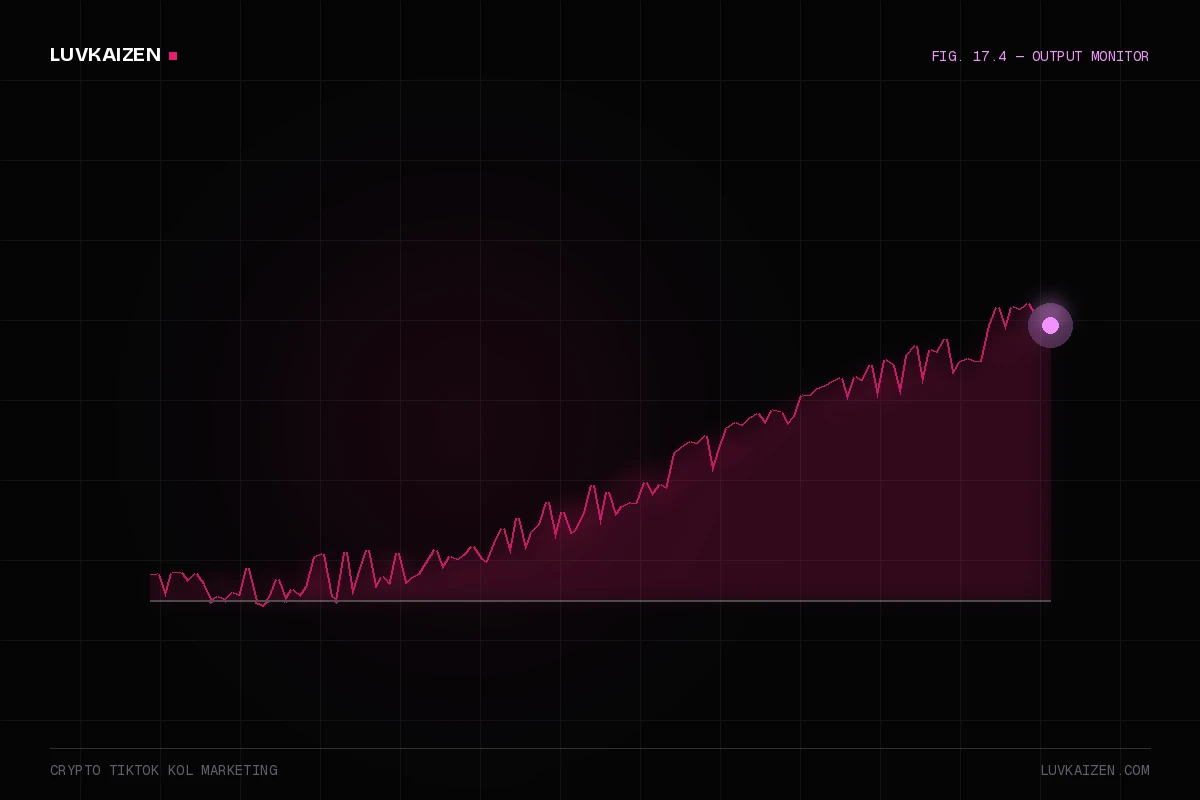This screenshot has width=1200, height=800.
Task: Open the LUVKAIZEN.COM link
Action: [x=1095, y=771]
